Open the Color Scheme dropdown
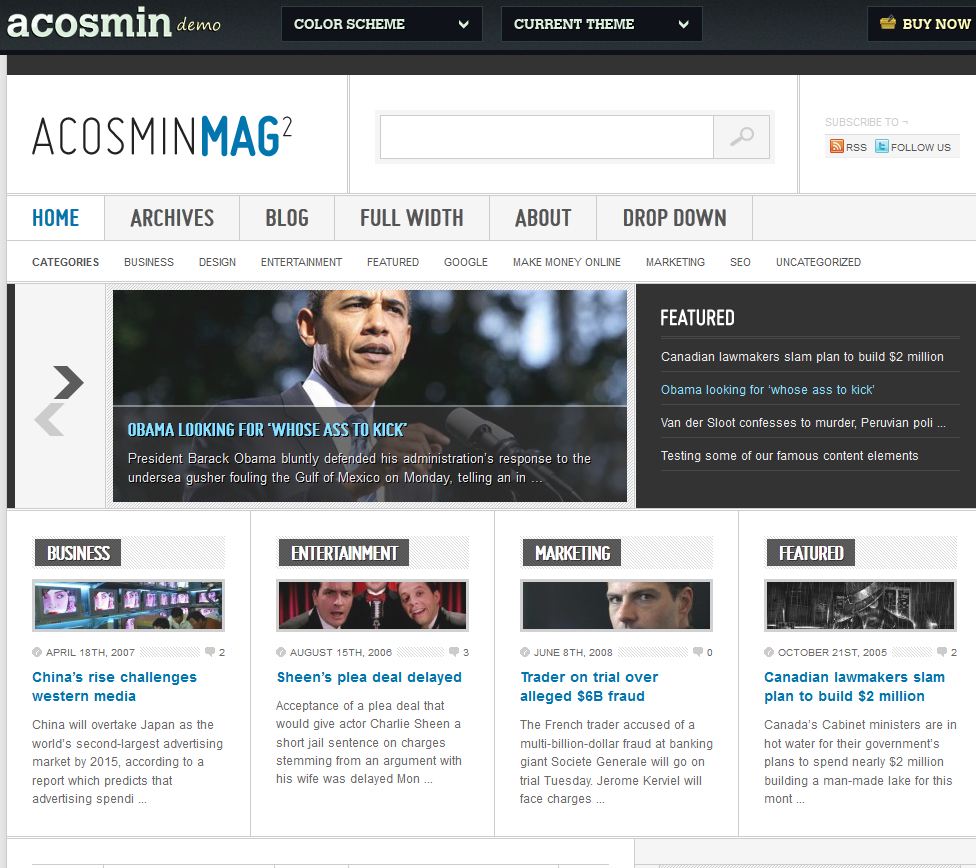The height and width of the screenshot is (868, 976). point(382,24)
